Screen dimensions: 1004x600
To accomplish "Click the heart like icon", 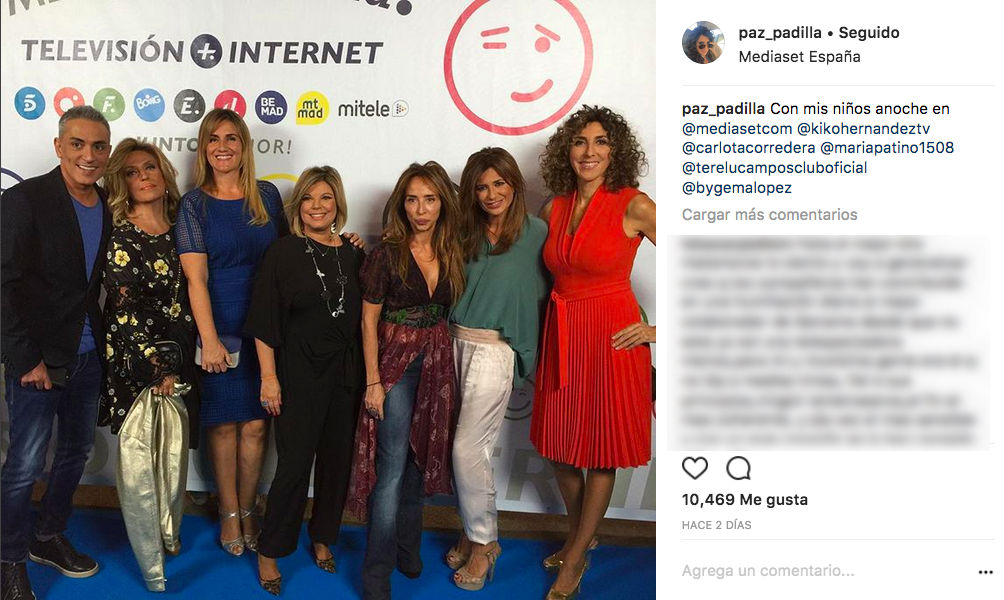I will point(695,469).
